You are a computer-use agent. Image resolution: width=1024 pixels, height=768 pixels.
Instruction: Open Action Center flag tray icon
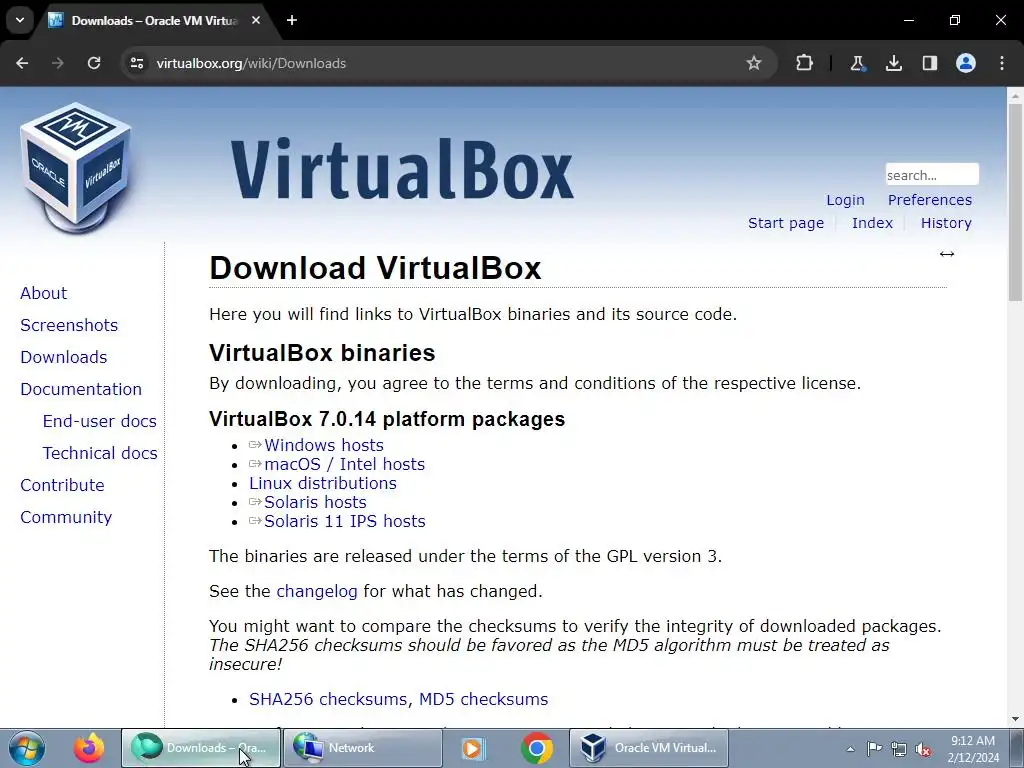[874, 749]
